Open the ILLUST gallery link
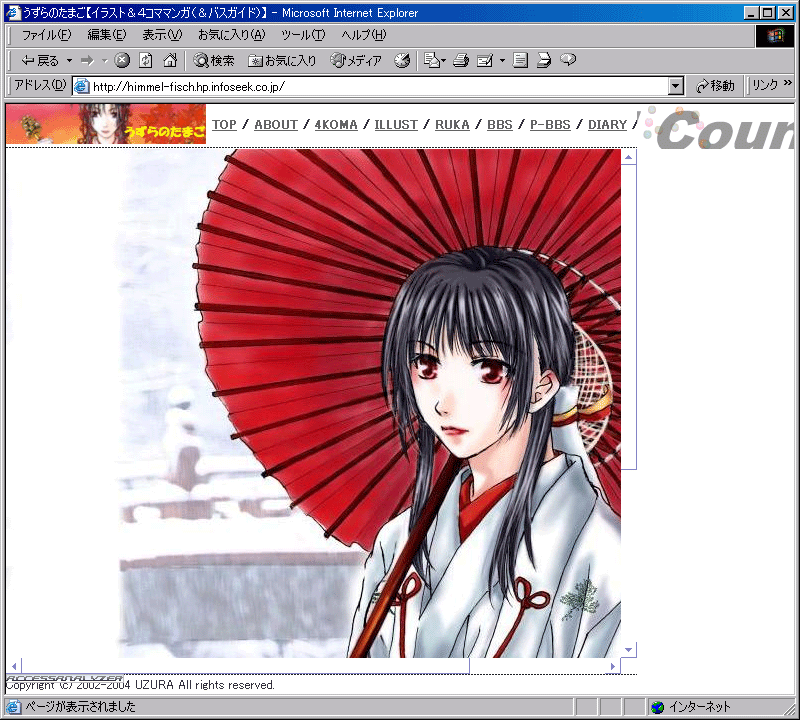The height and width of the screenshot is (720, 800). [x=396, y=125]
